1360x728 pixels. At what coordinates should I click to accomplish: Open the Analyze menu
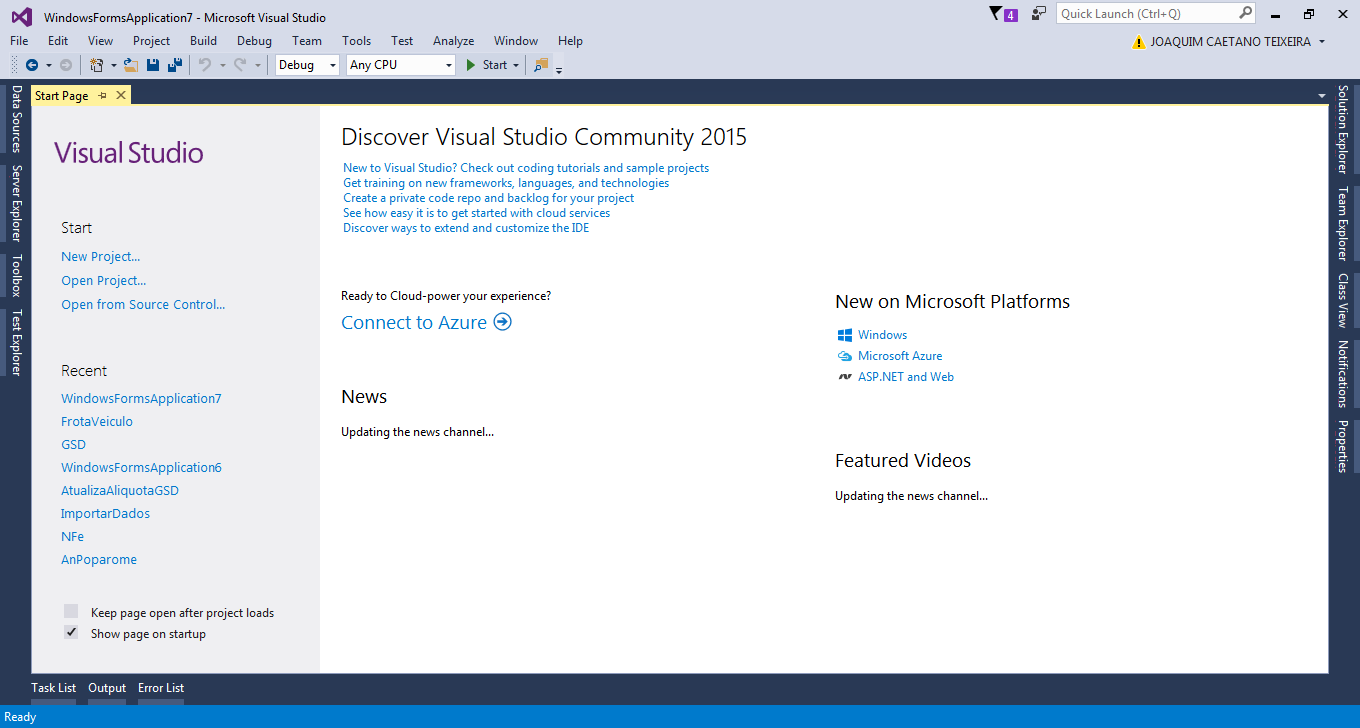(453, 41)
